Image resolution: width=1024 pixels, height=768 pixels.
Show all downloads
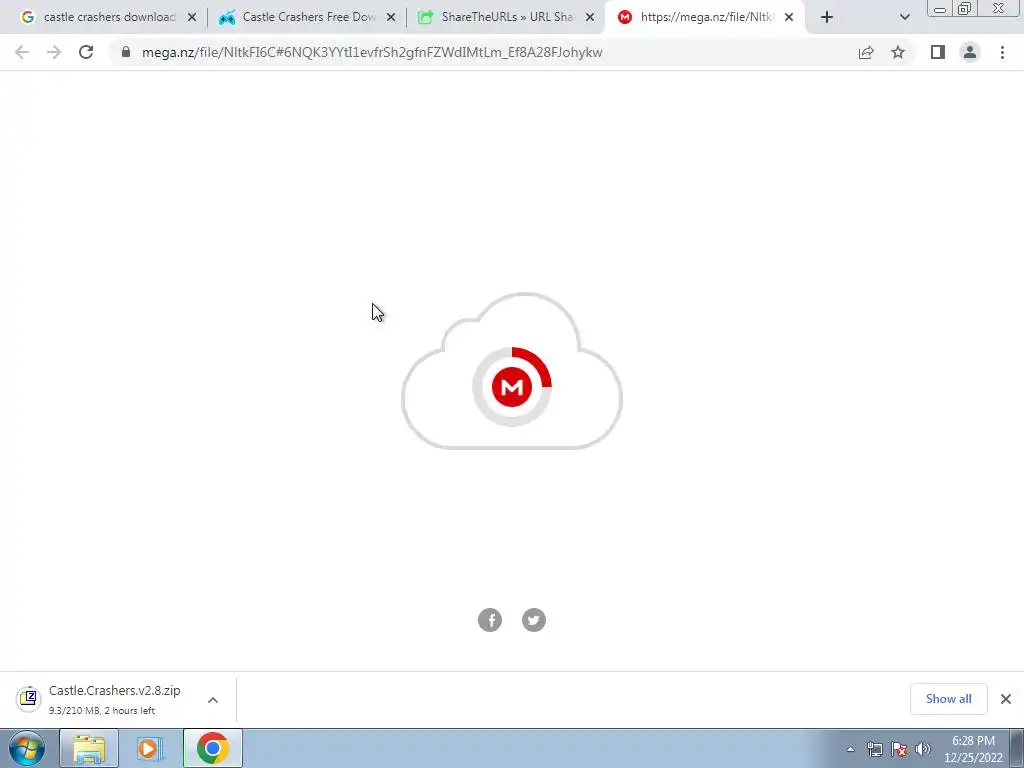click(948, 699)
